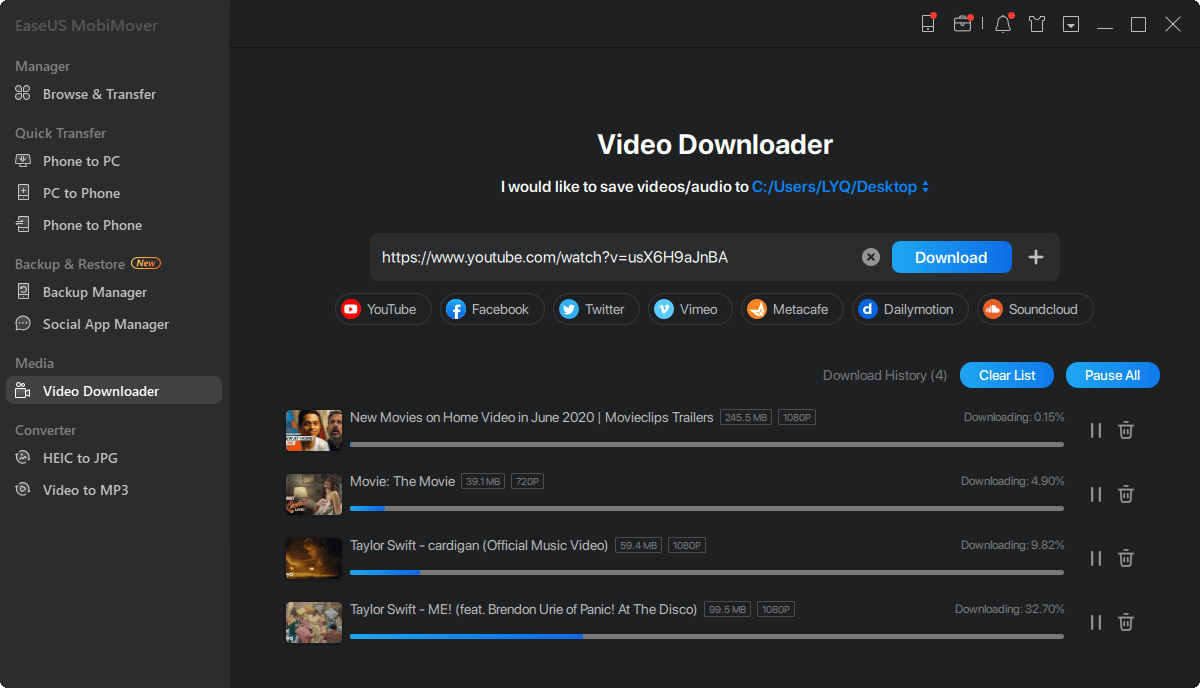Viewport: 1200px width, 688px height.
Task: Click the 'Download History (4)' label
Action: pos(885,375)
